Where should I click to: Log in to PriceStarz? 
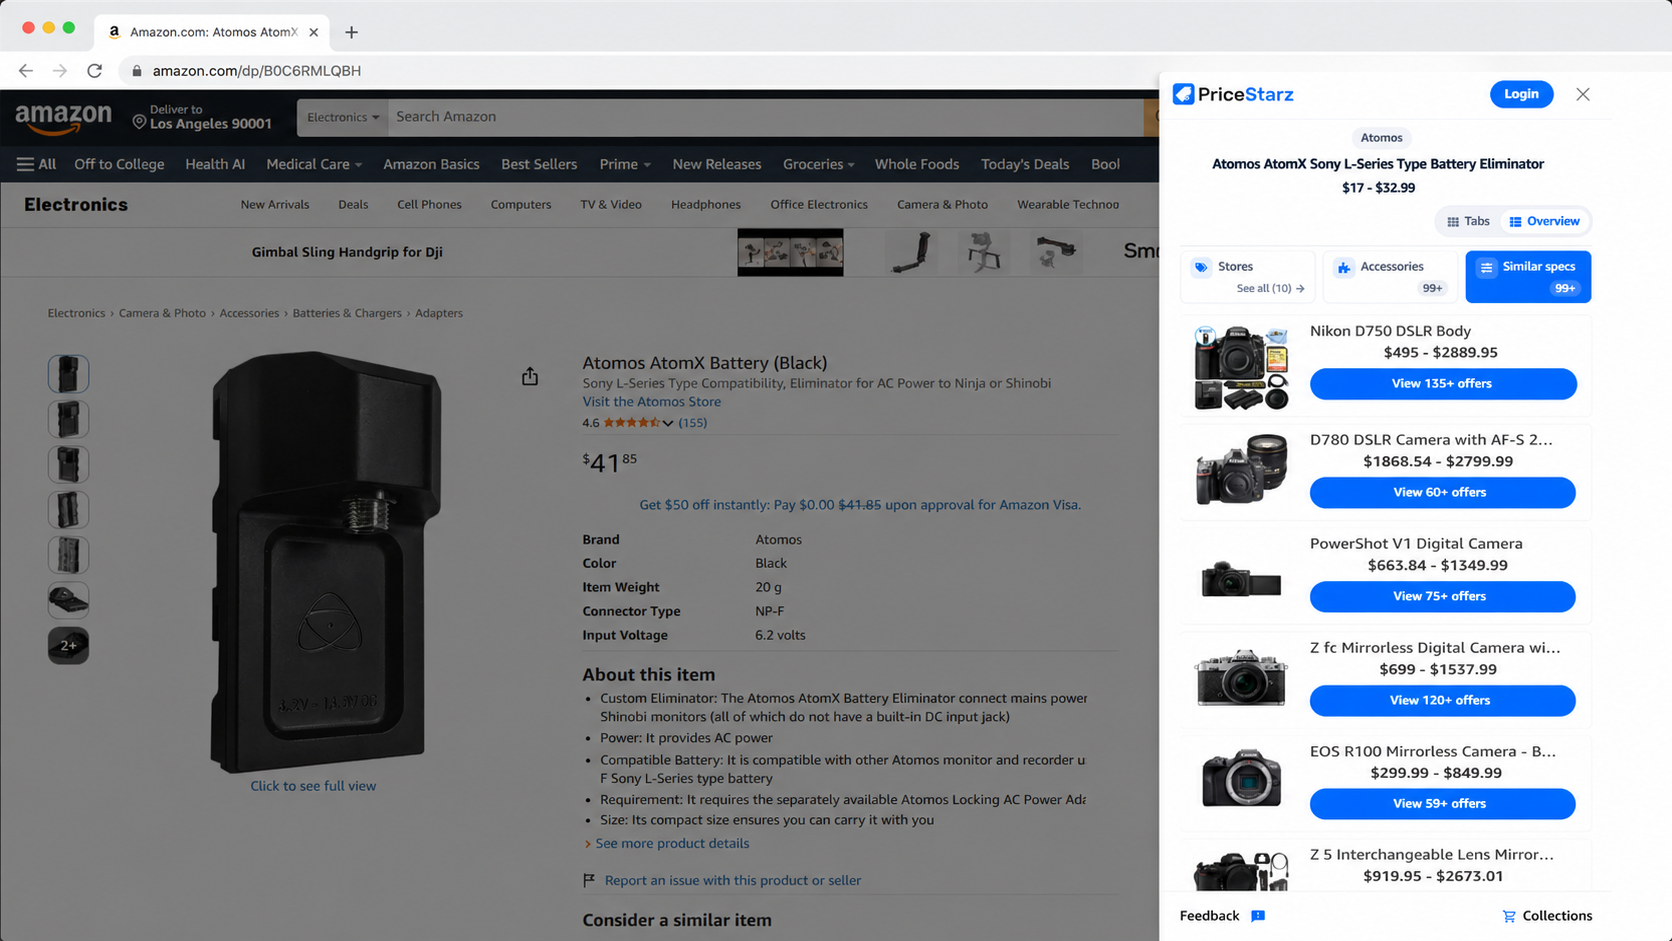(x=1521, y=94)
